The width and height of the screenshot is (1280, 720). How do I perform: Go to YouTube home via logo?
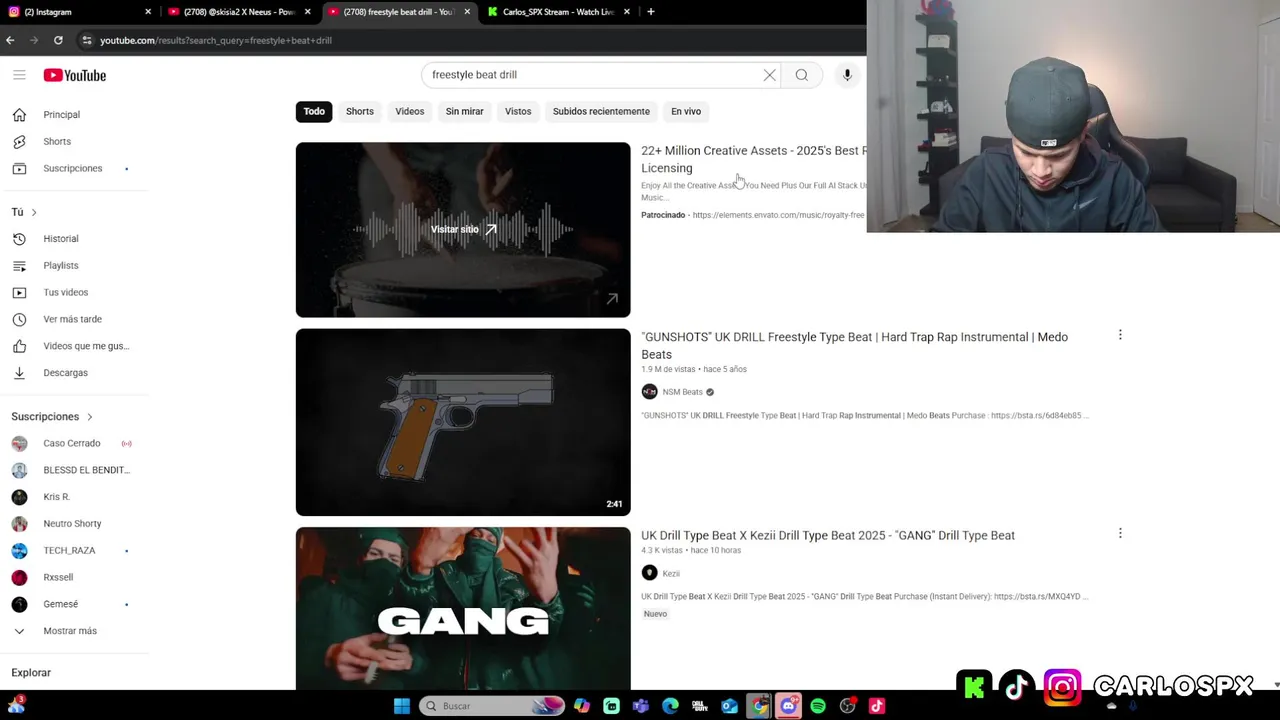pyautogui.click(x=75, y=75)
